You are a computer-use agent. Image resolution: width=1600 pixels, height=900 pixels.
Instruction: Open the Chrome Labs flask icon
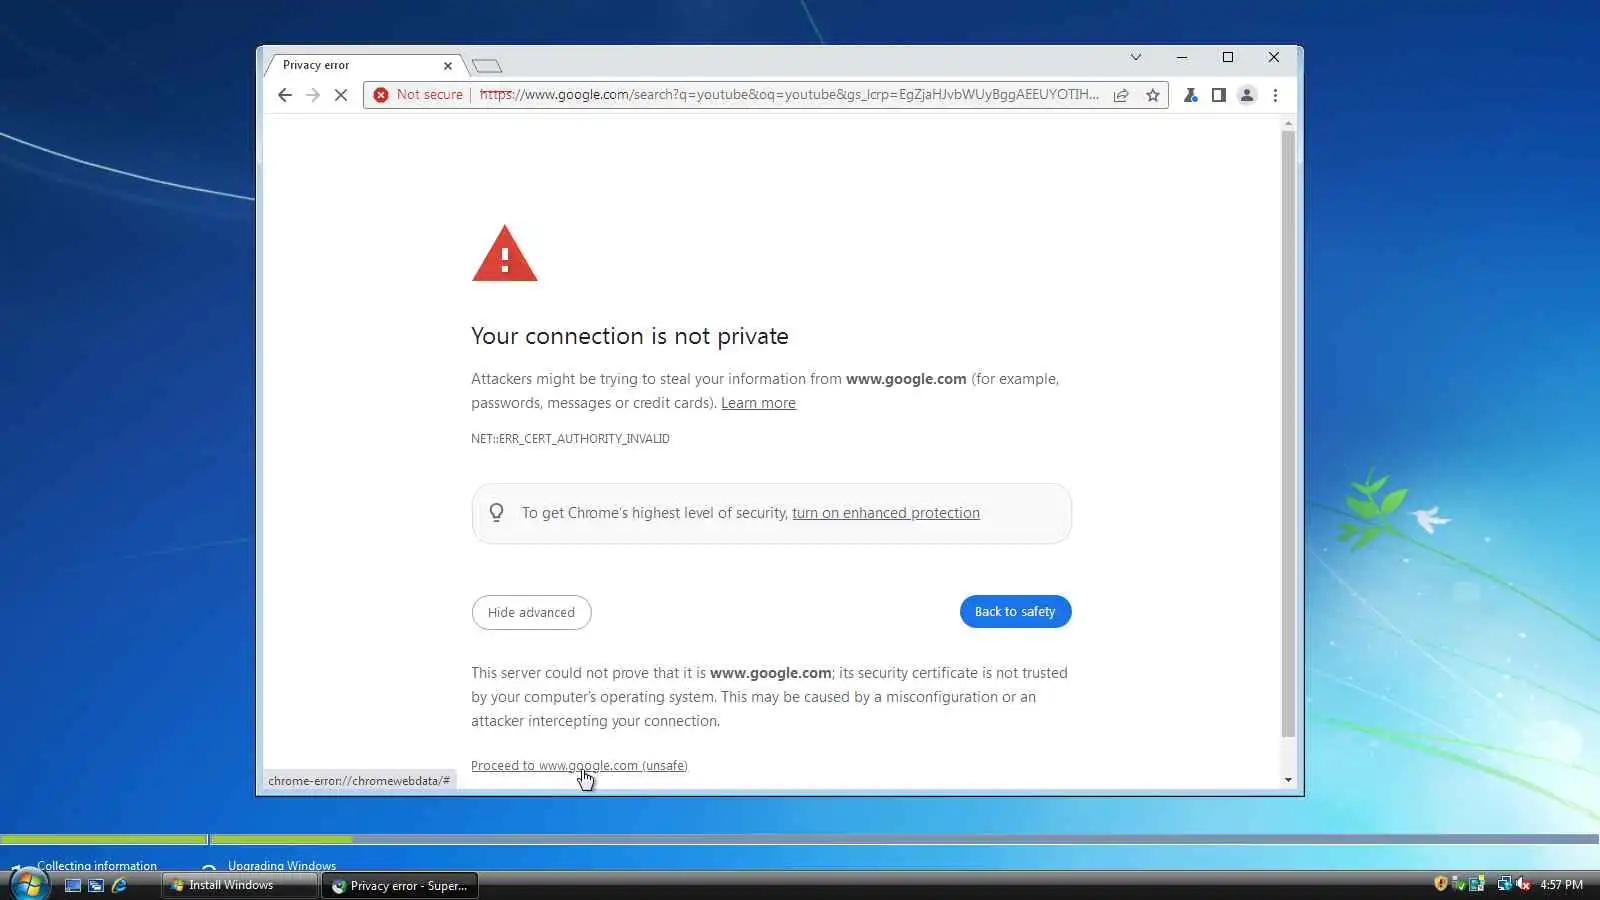point(1190,95)
